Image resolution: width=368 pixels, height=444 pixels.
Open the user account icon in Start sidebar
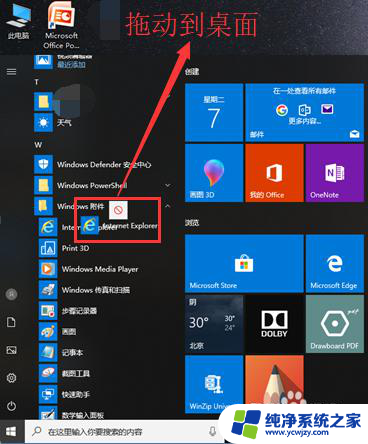12,294
